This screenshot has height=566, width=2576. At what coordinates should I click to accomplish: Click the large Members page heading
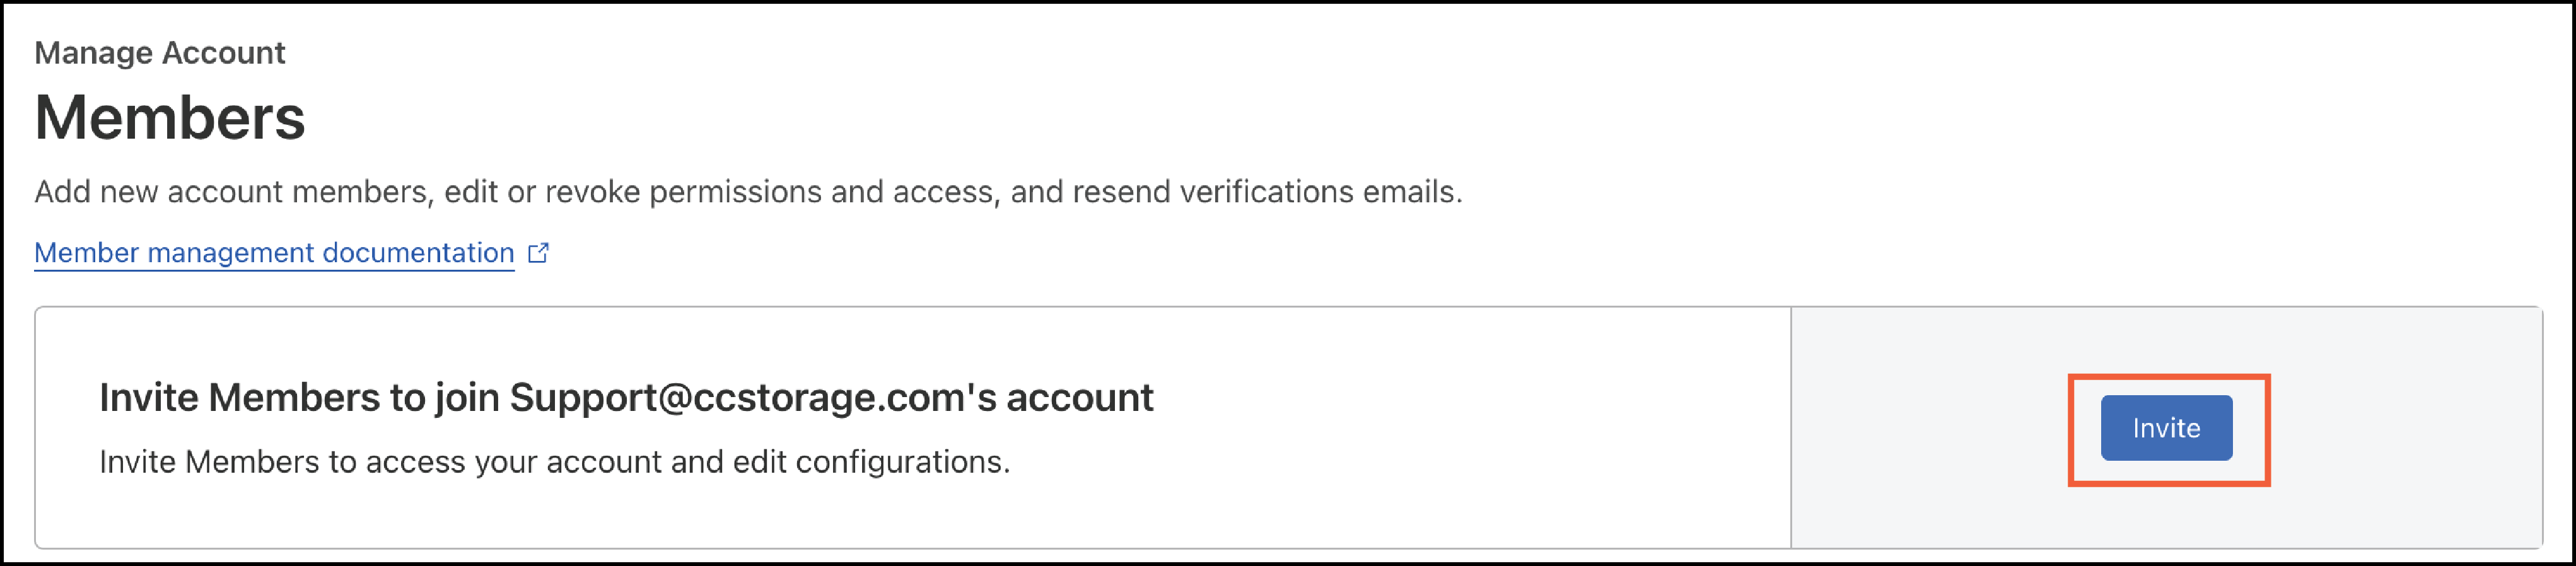tap(170, 118)
